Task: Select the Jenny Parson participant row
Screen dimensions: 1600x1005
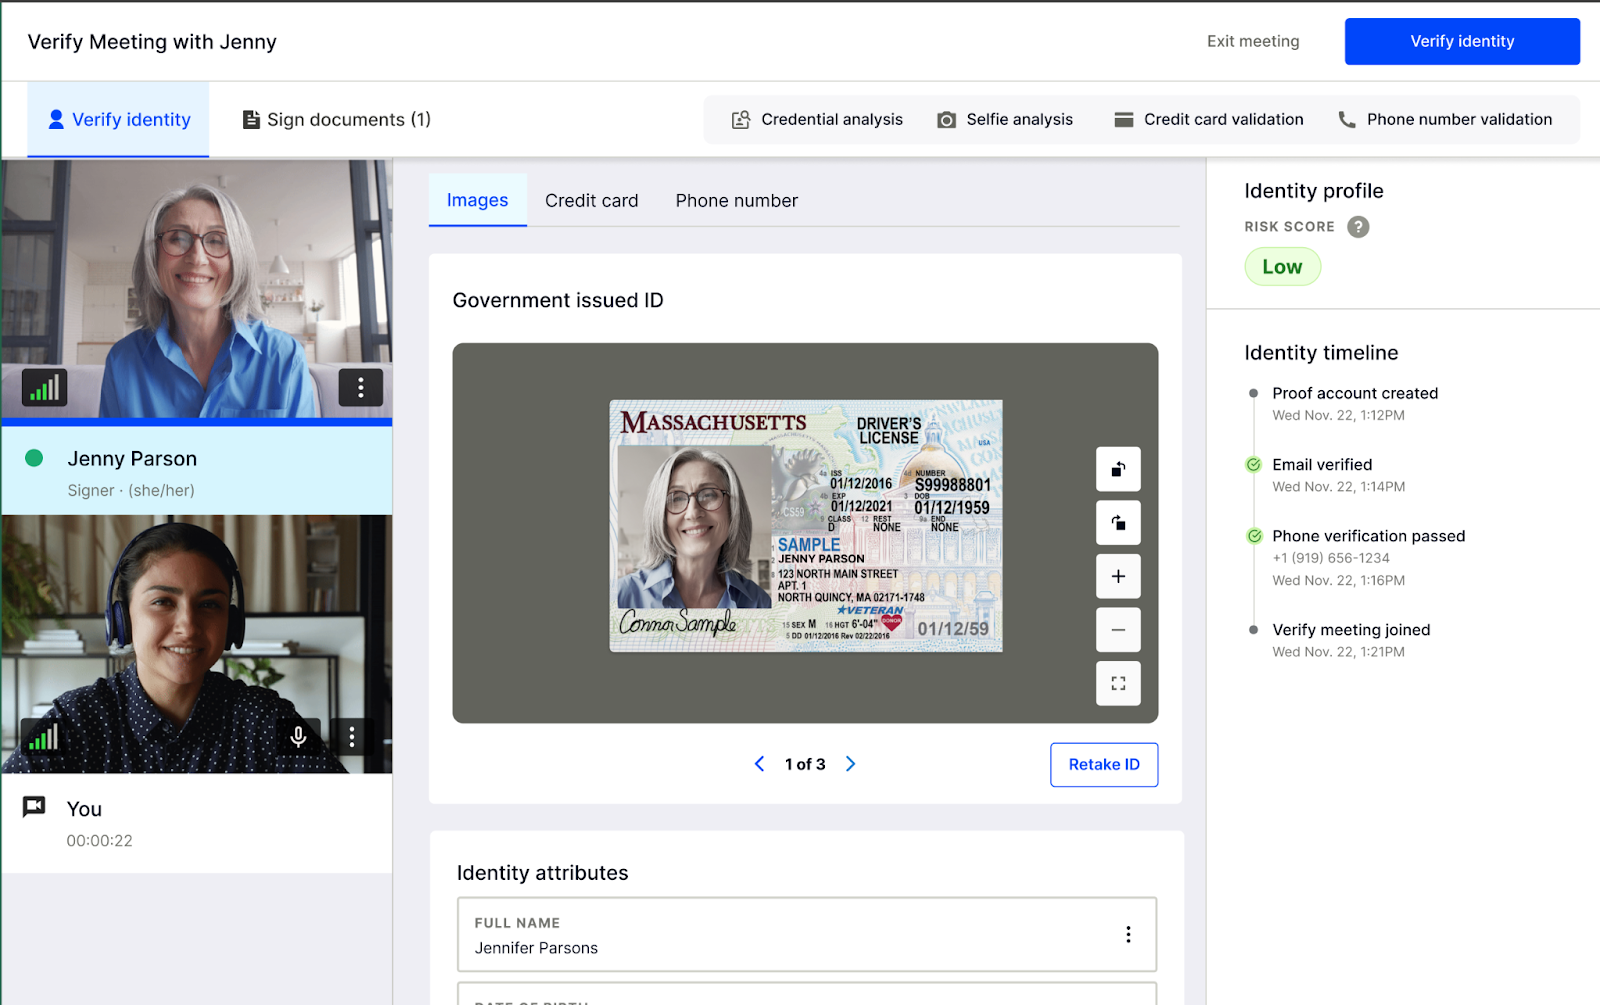Action: point(197,471)
